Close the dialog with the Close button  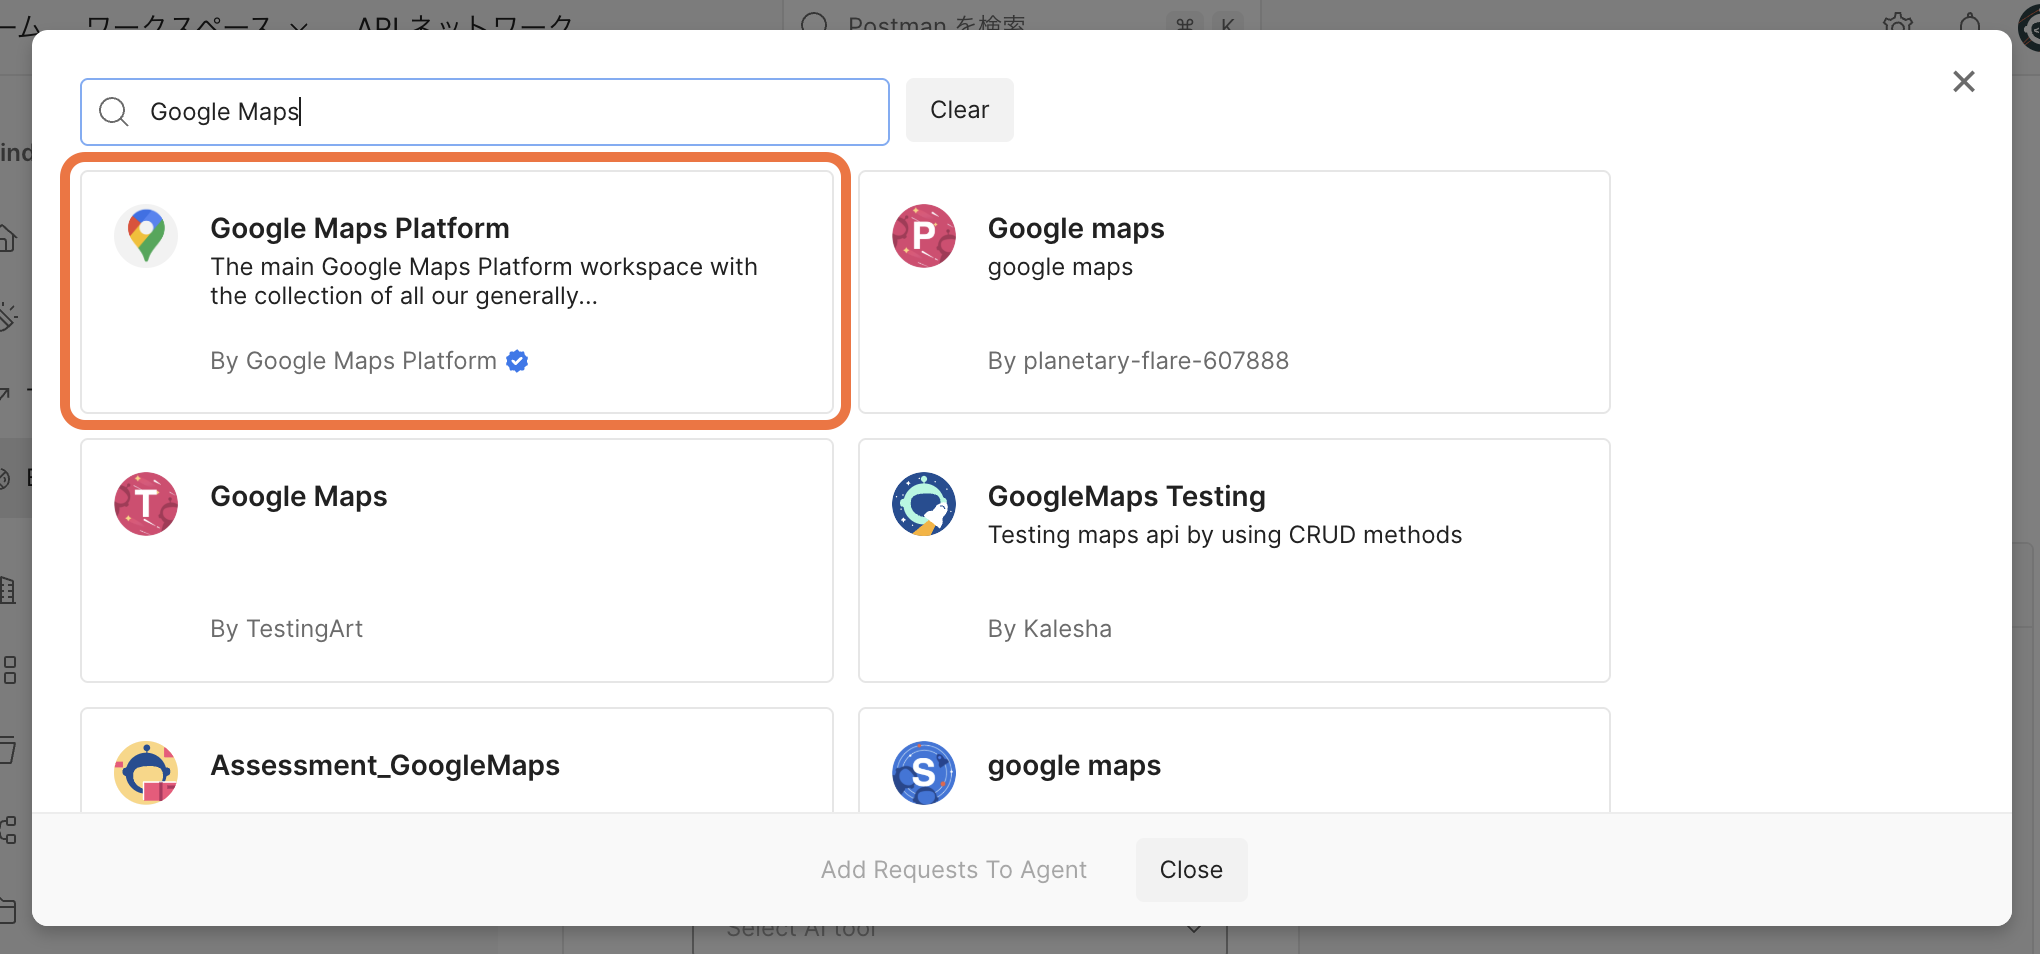coord(1191,870)
